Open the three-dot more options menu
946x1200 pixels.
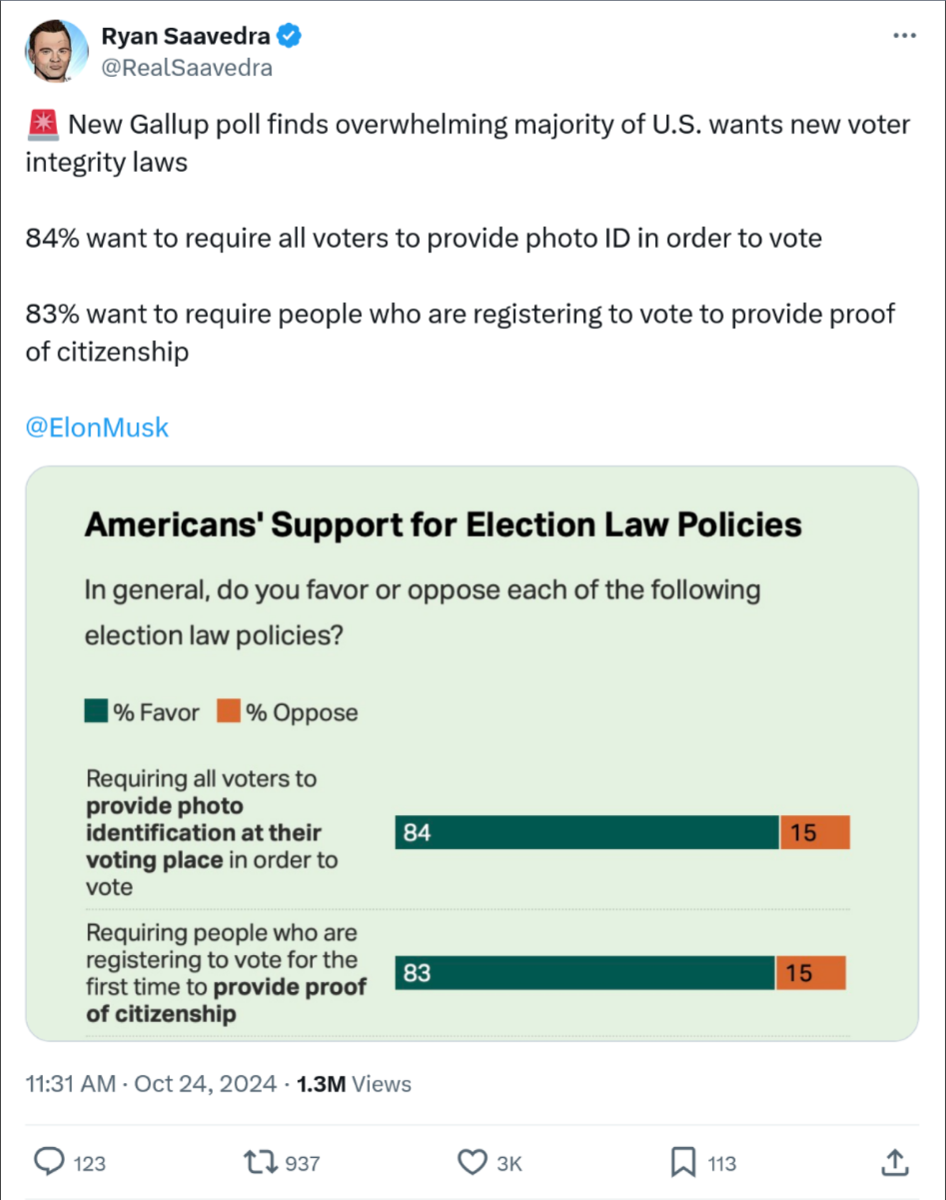pyautogui.click(x=903, y=36)
